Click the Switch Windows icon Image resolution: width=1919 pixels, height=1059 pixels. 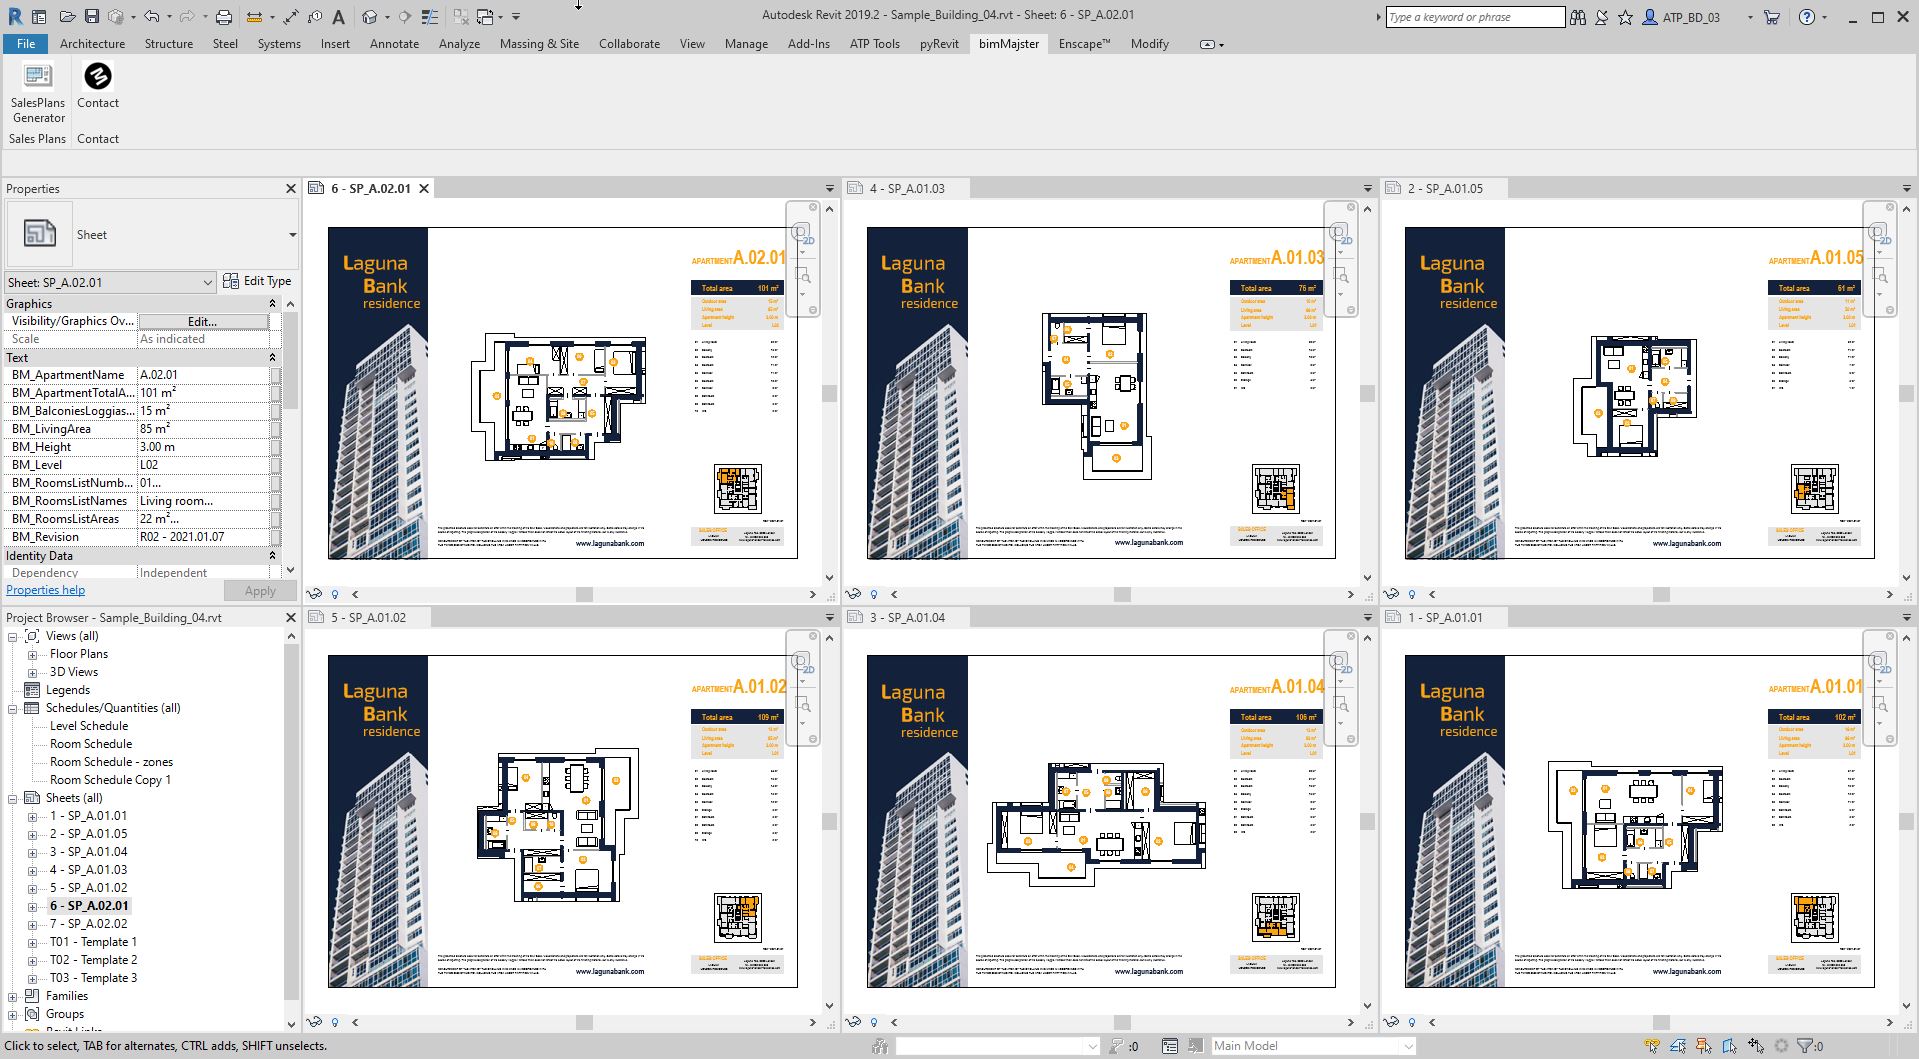click(485, 16)
